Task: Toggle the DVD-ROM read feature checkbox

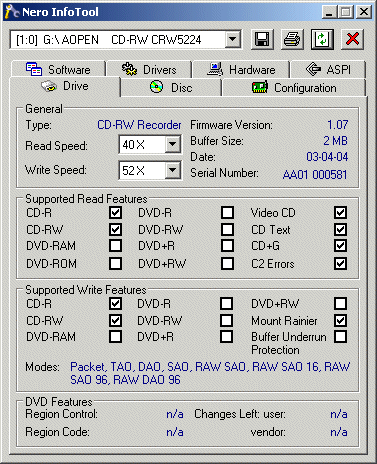Action: pos(115,263)
